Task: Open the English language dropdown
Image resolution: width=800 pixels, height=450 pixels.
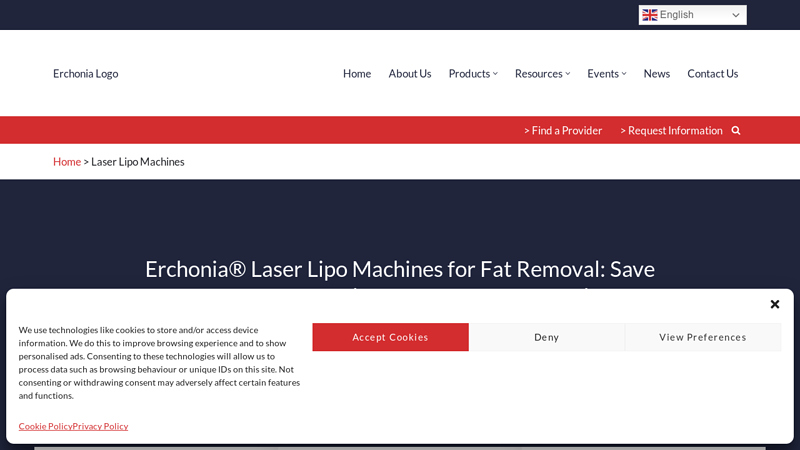Action: (x=692, y=15)
